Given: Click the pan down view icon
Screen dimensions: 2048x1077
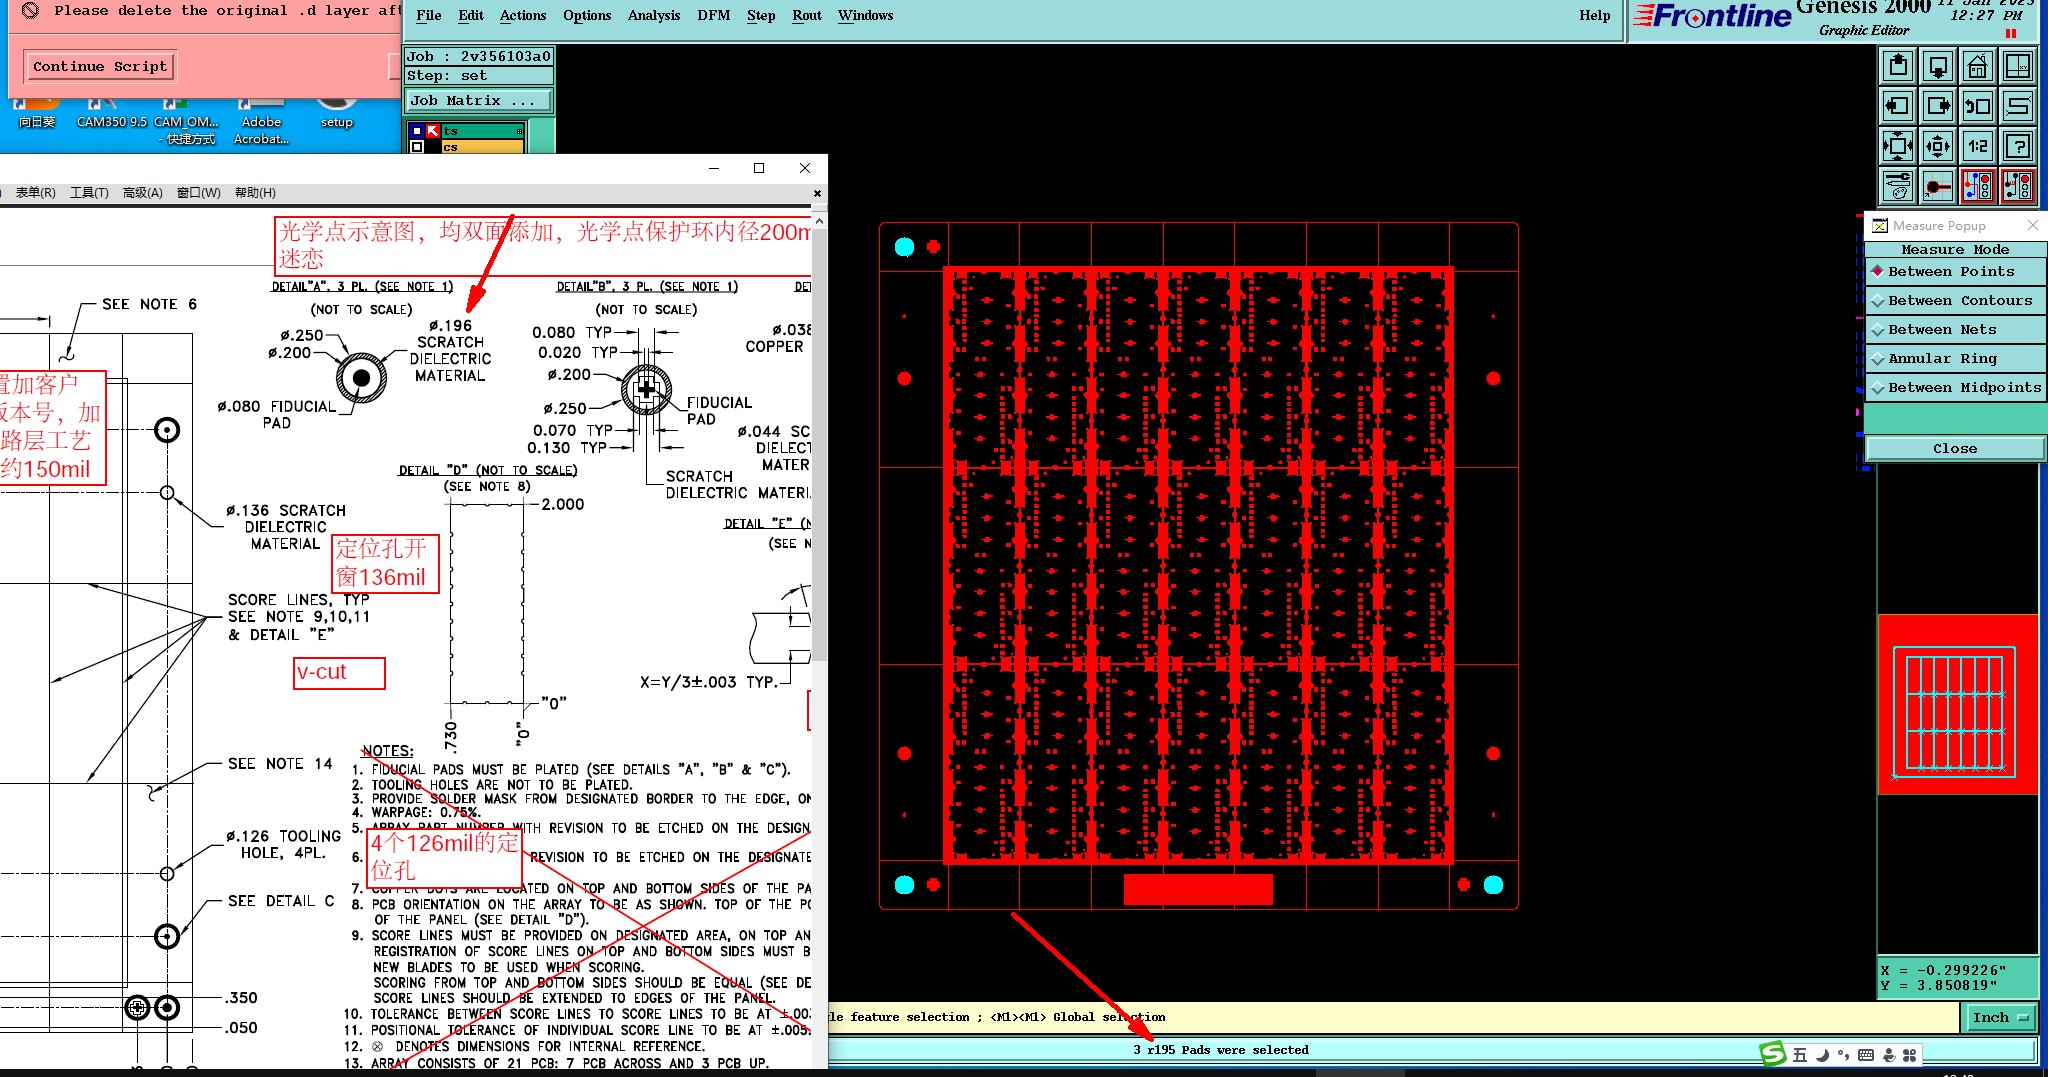Looking at the screenshot, I should coord(1938,67).
